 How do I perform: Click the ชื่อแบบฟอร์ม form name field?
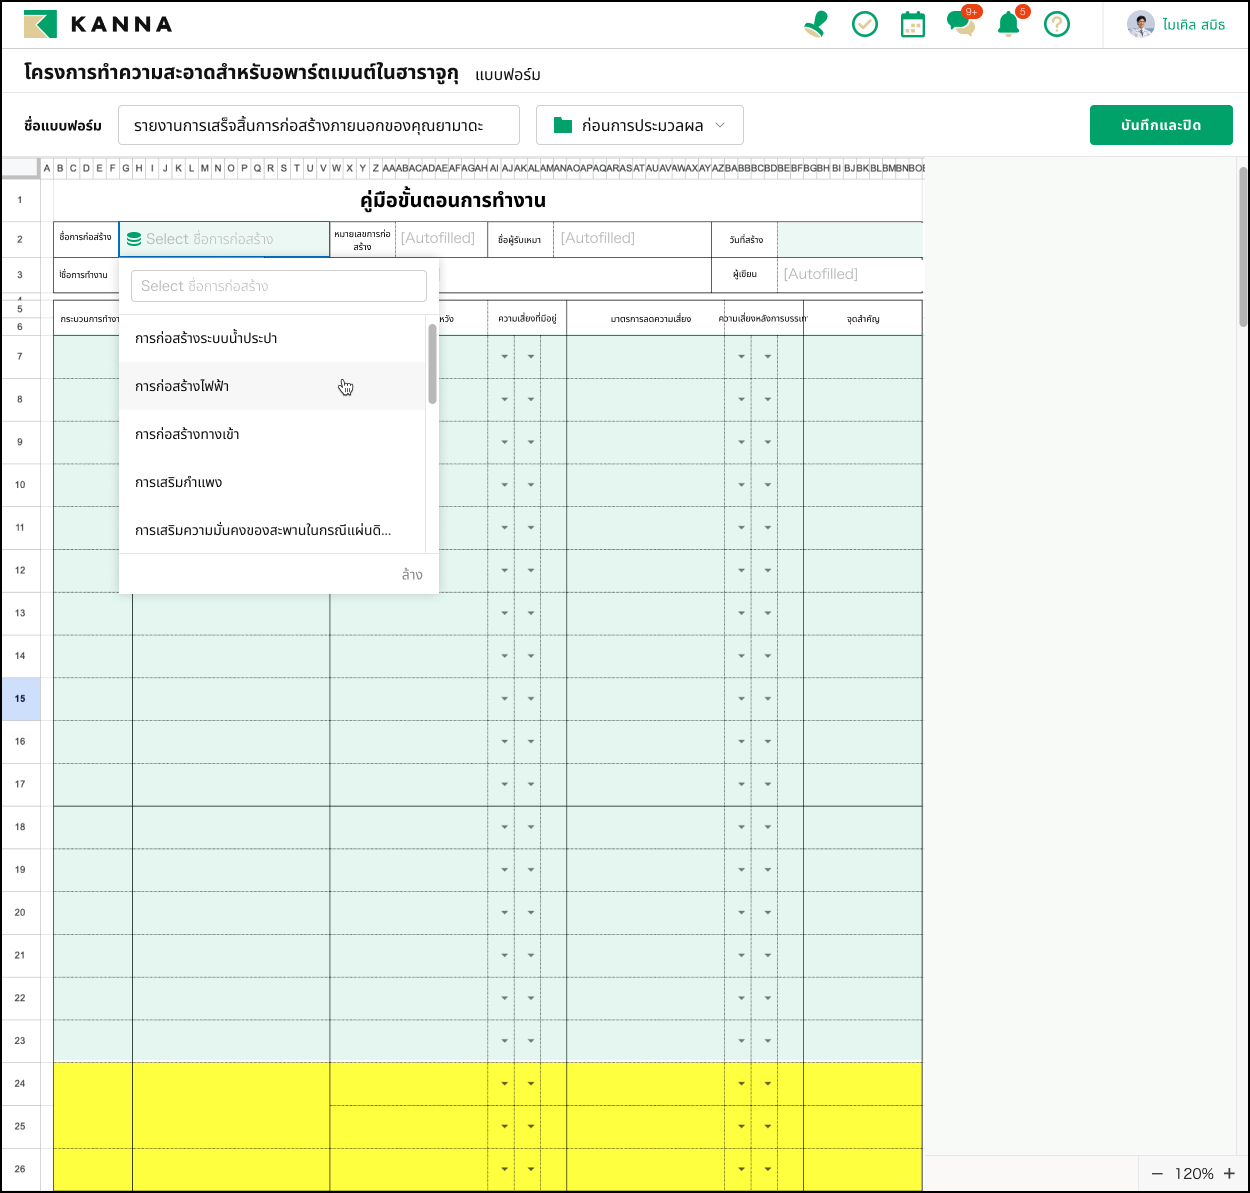pyautogui.click(x=318, y=125)
